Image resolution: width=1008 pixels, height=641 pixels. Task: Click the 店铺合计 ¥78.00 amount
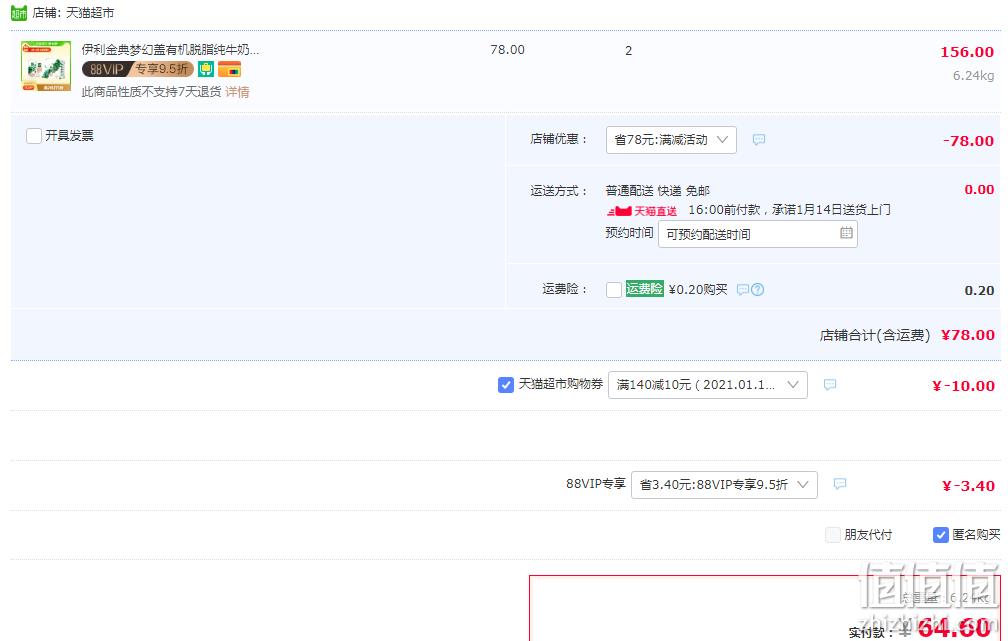[968, 335]
